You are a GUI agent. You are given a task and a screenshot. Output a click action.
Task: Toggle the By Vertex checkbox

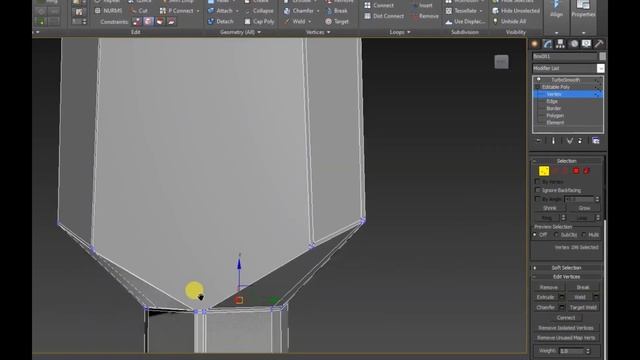[x=538, y=181]
